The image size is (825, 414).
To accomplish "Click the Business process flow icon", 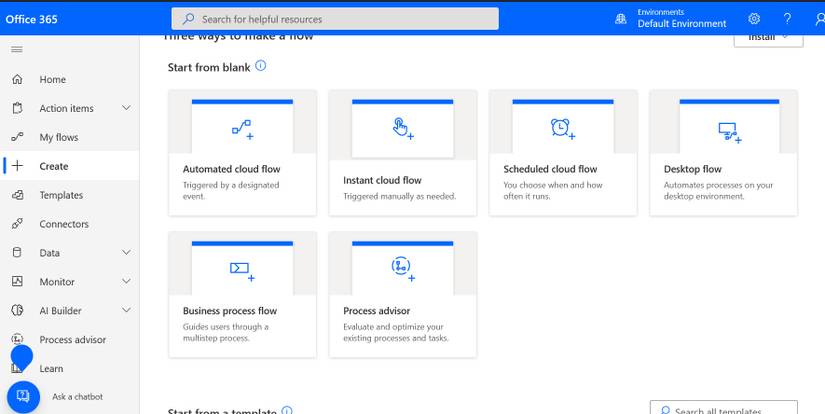I will pyautogui.click(x=242, y=271).
